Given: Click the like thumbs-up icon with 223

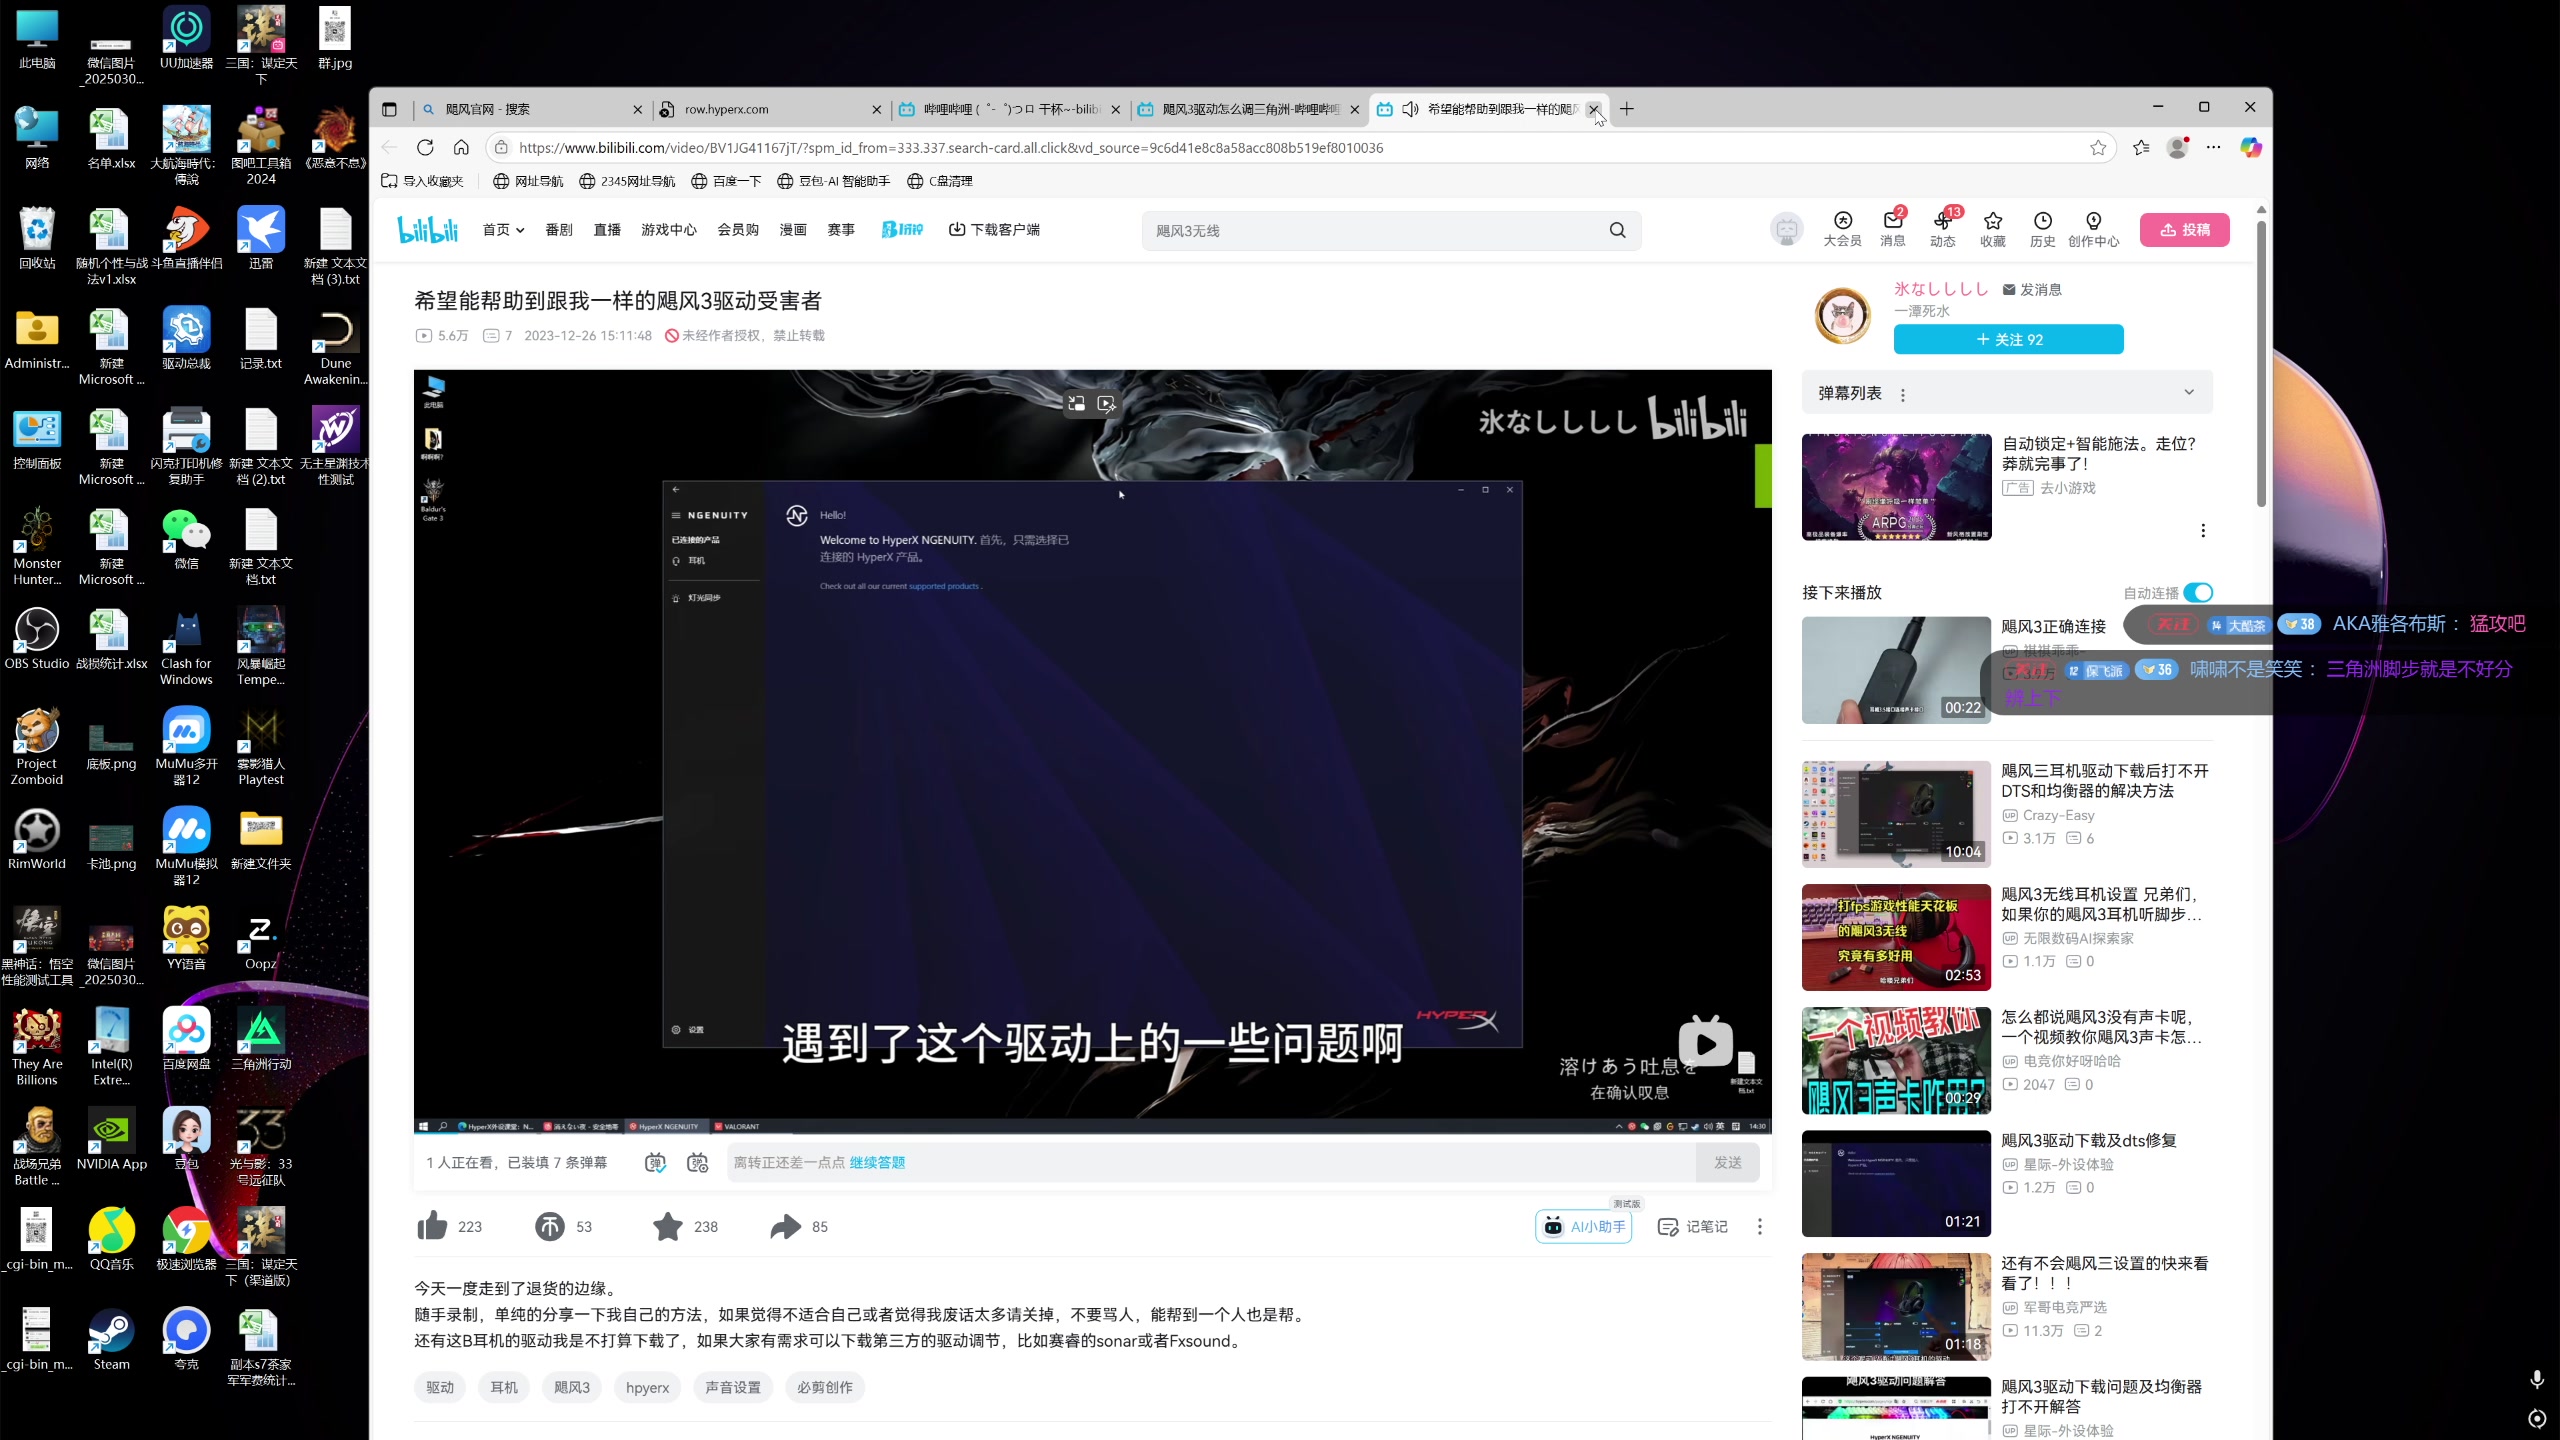Looking at the screenshot, I should [x=432, y=1226].
